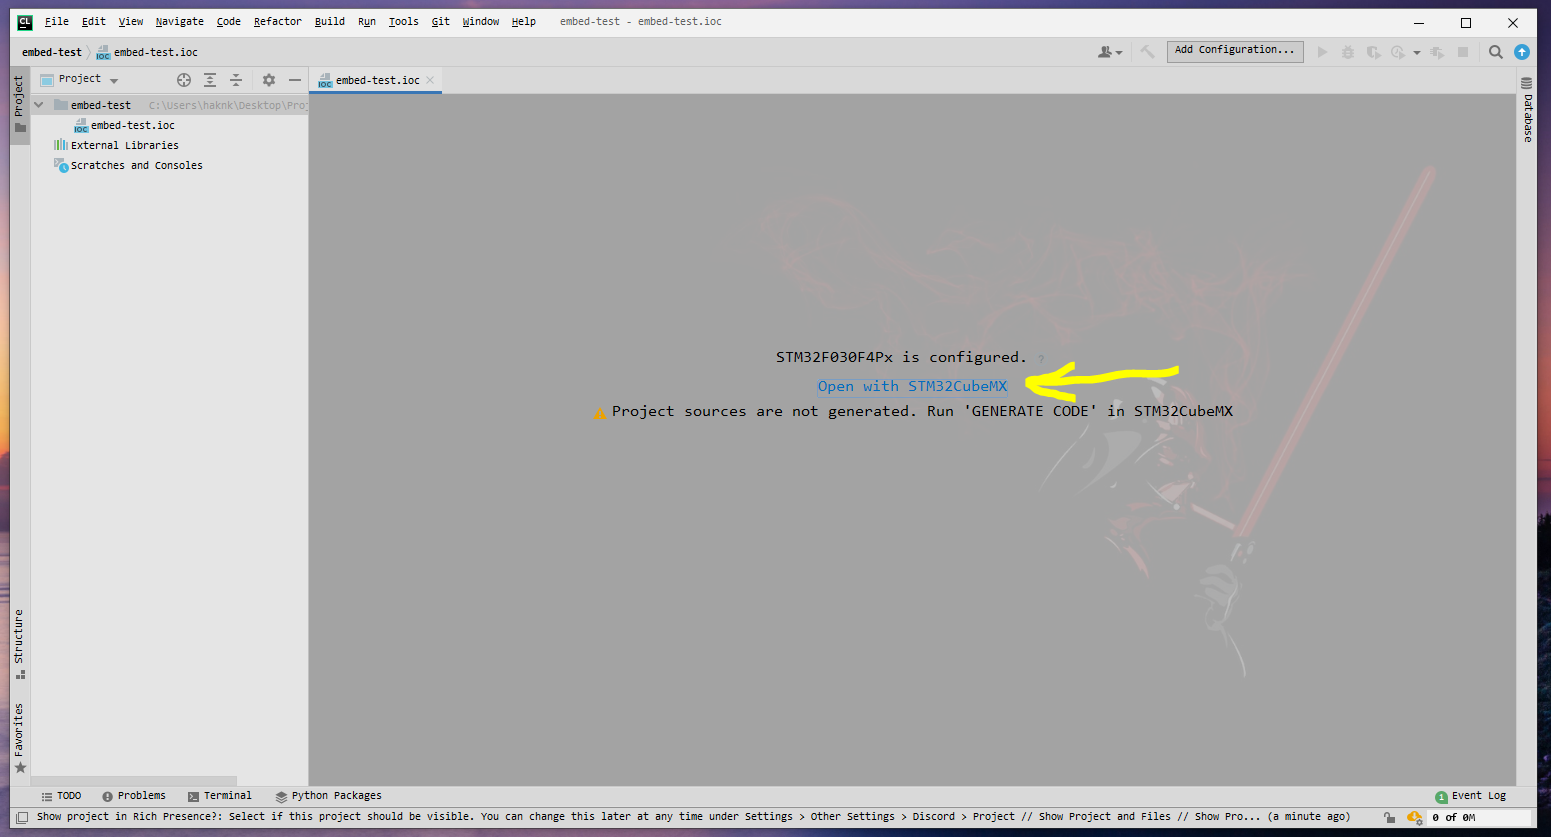Toggle Database tool window on right
1551x837 pixels.
click(x=1527, y=110)
